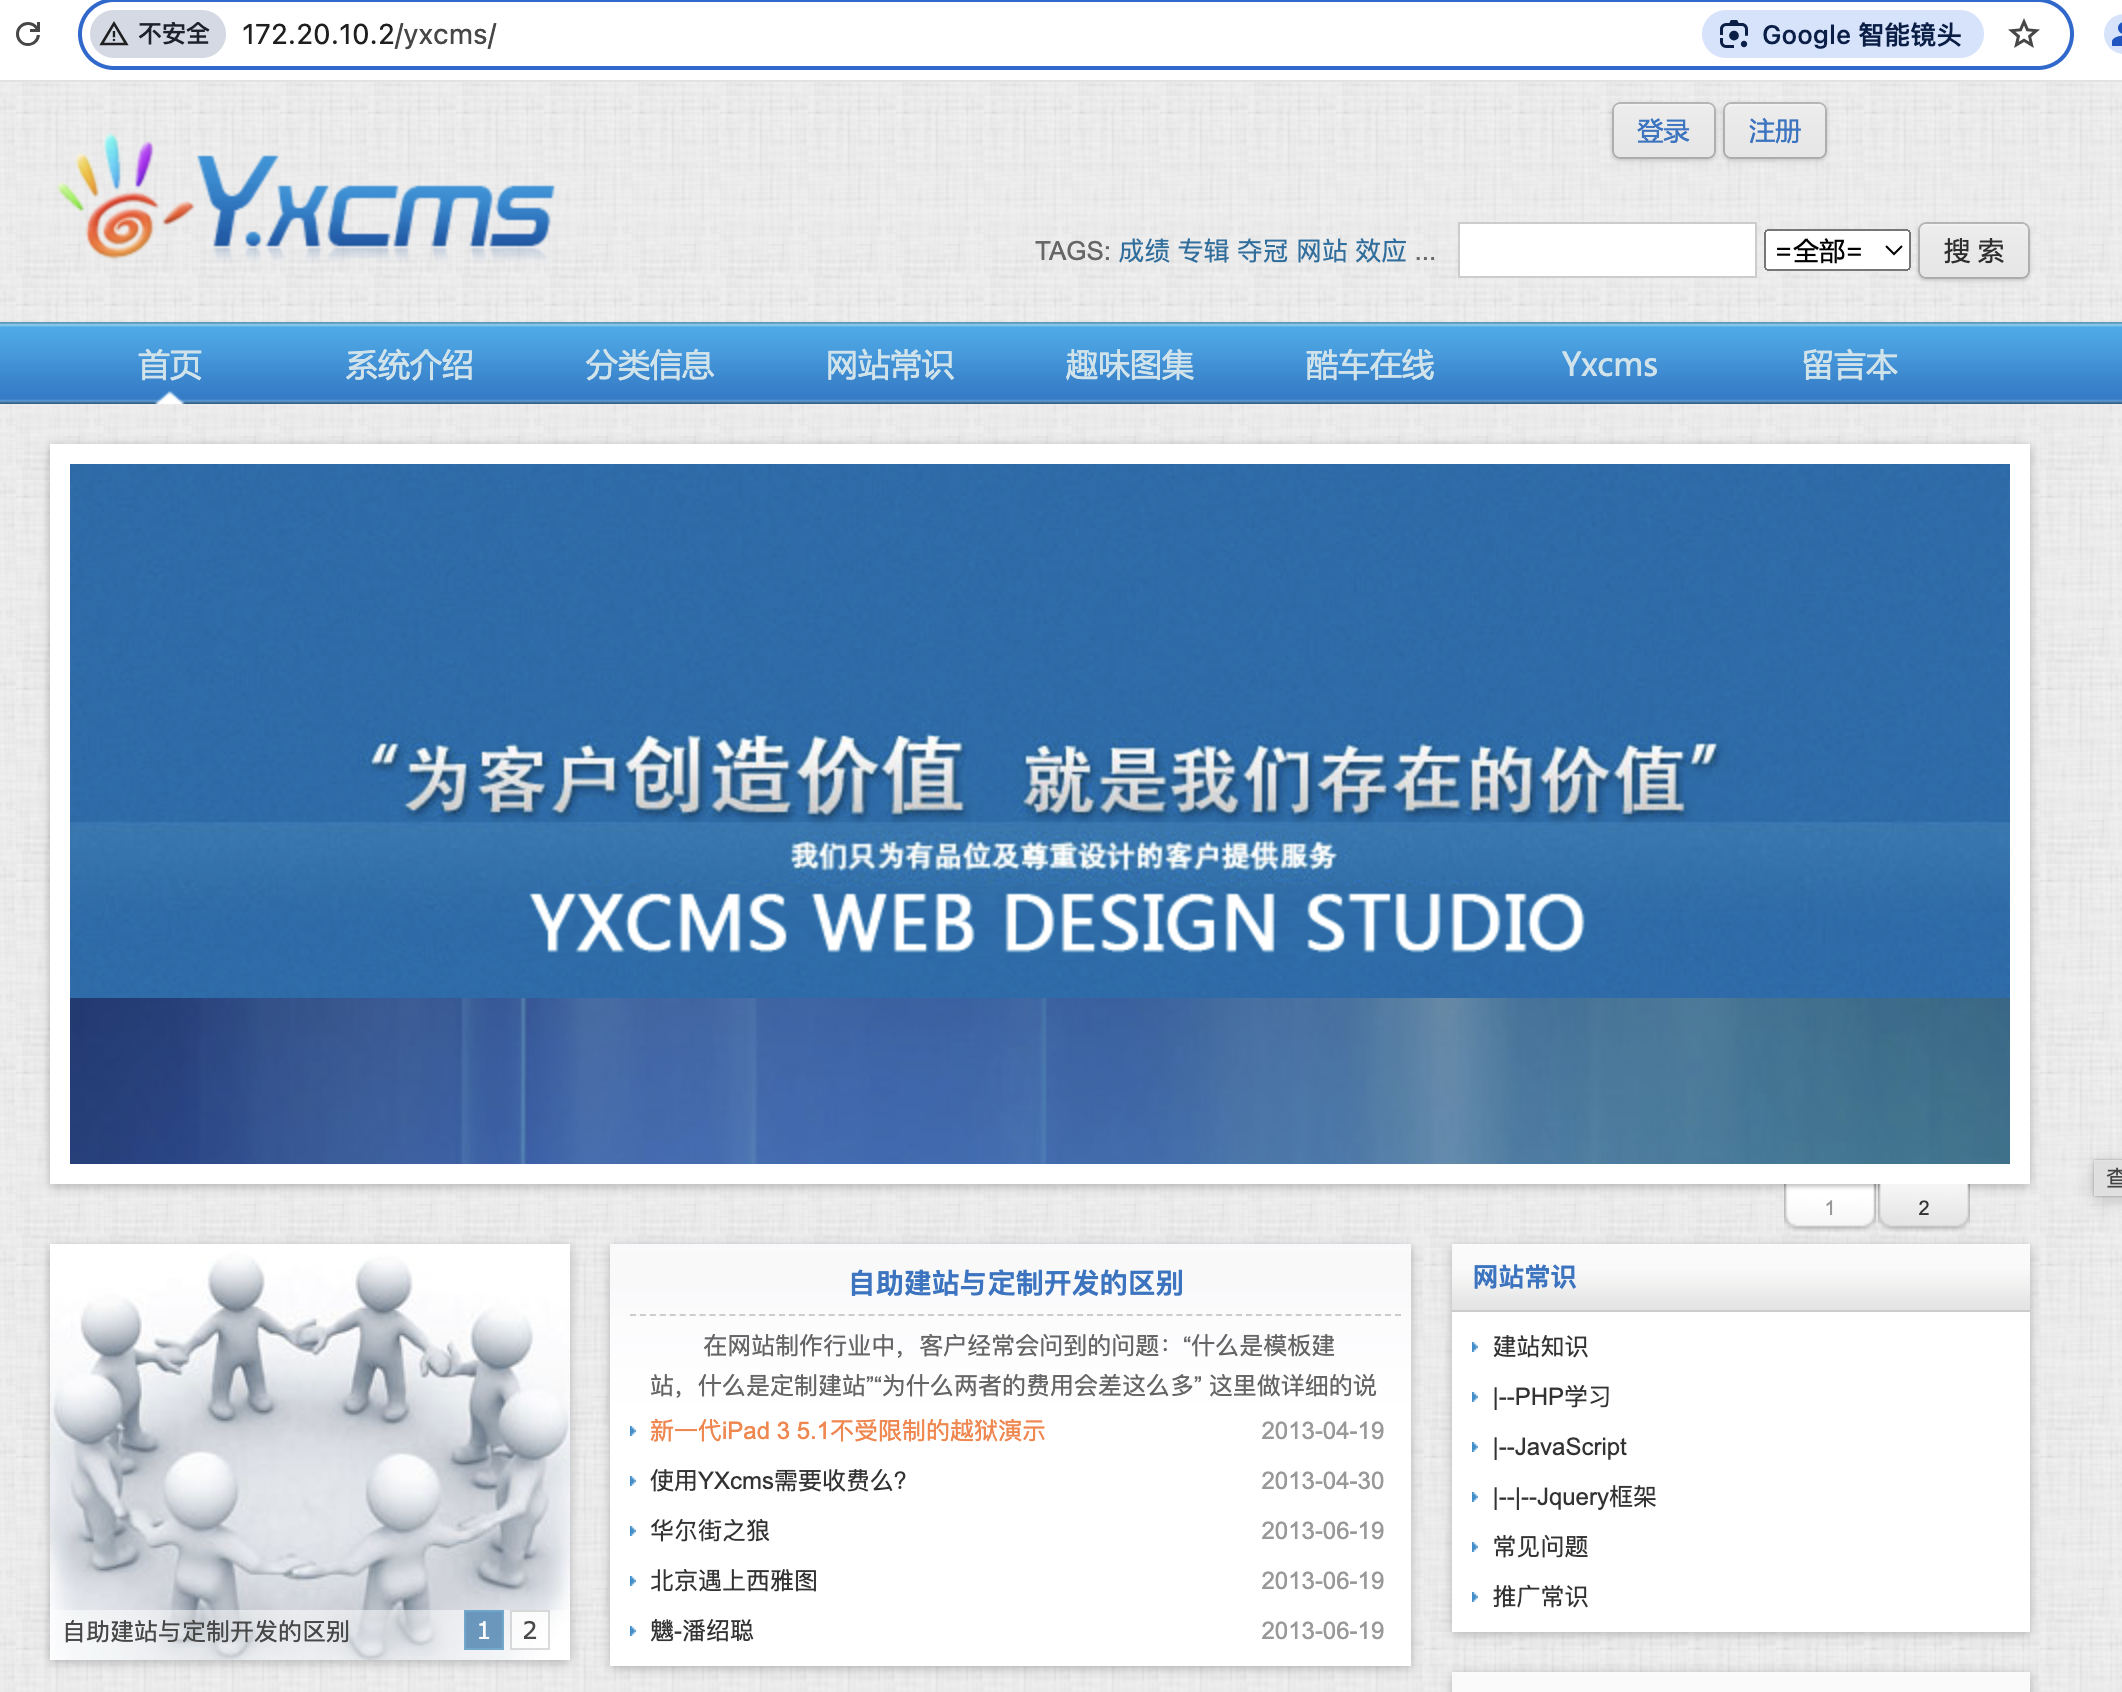Open the 新一代iPad 3 越狱演示 article link
The image size is (2122, 1692).
pyautogui.click(x=847, y=1430)
